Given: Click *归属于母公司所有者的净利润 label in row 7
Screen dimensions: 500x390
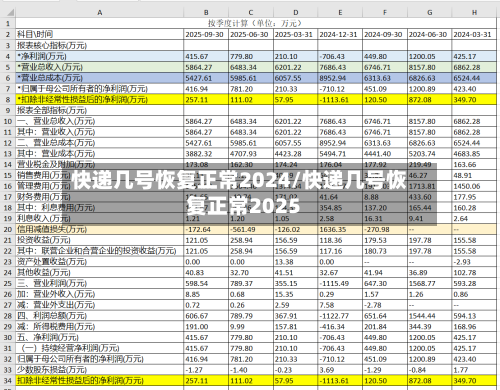Looking at the screenshot, I should coord(82,89).
